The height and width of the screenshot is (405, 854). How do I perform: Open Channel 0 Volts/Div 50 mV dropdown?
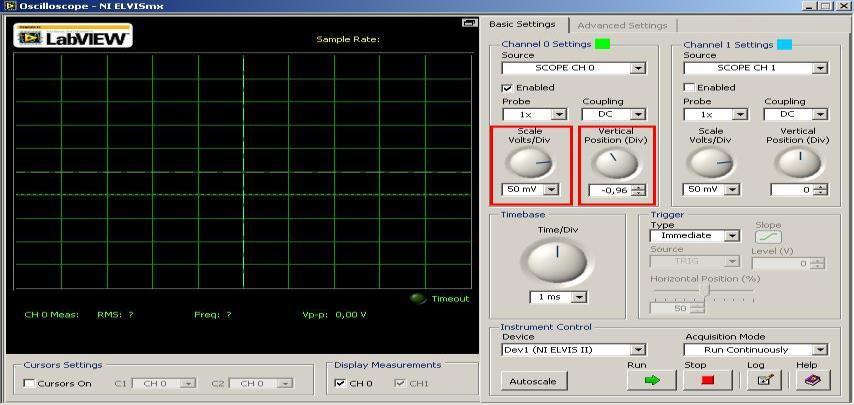click(530, 189)
